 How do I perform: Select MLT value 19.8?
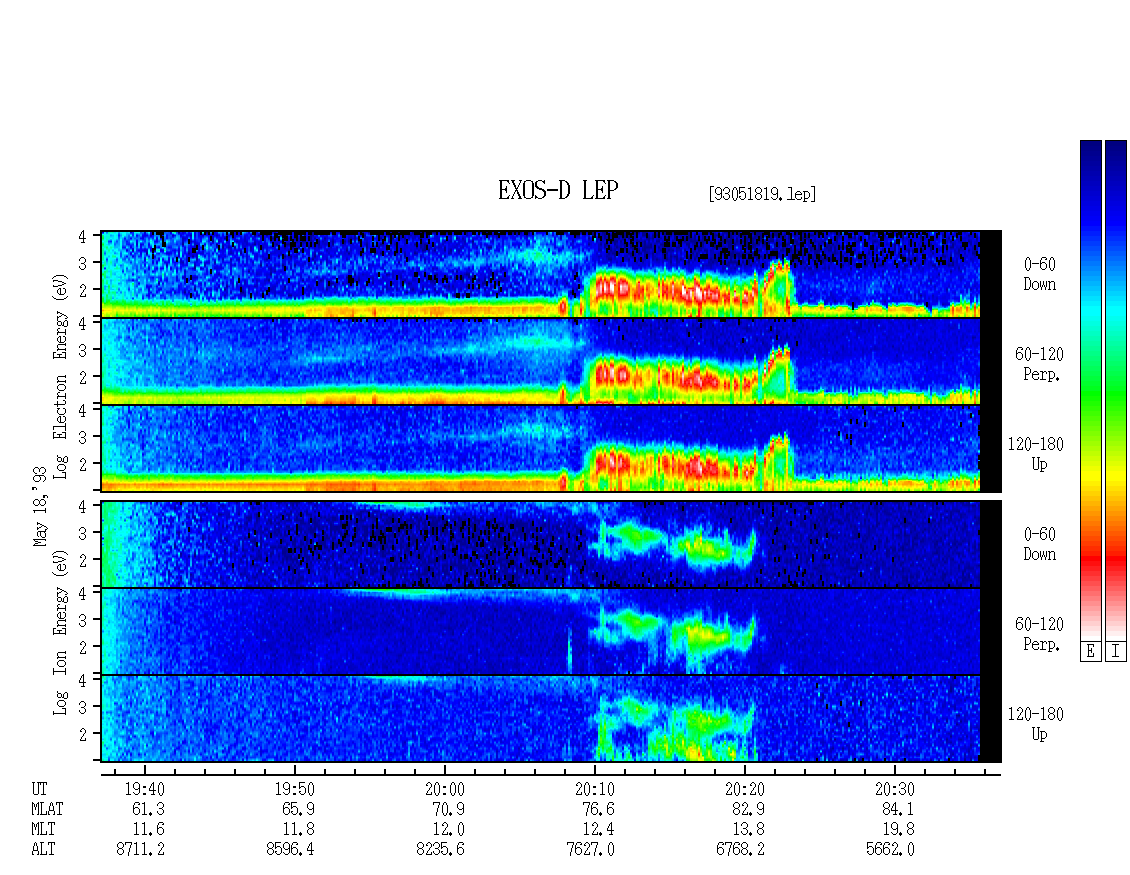[898, 830]
